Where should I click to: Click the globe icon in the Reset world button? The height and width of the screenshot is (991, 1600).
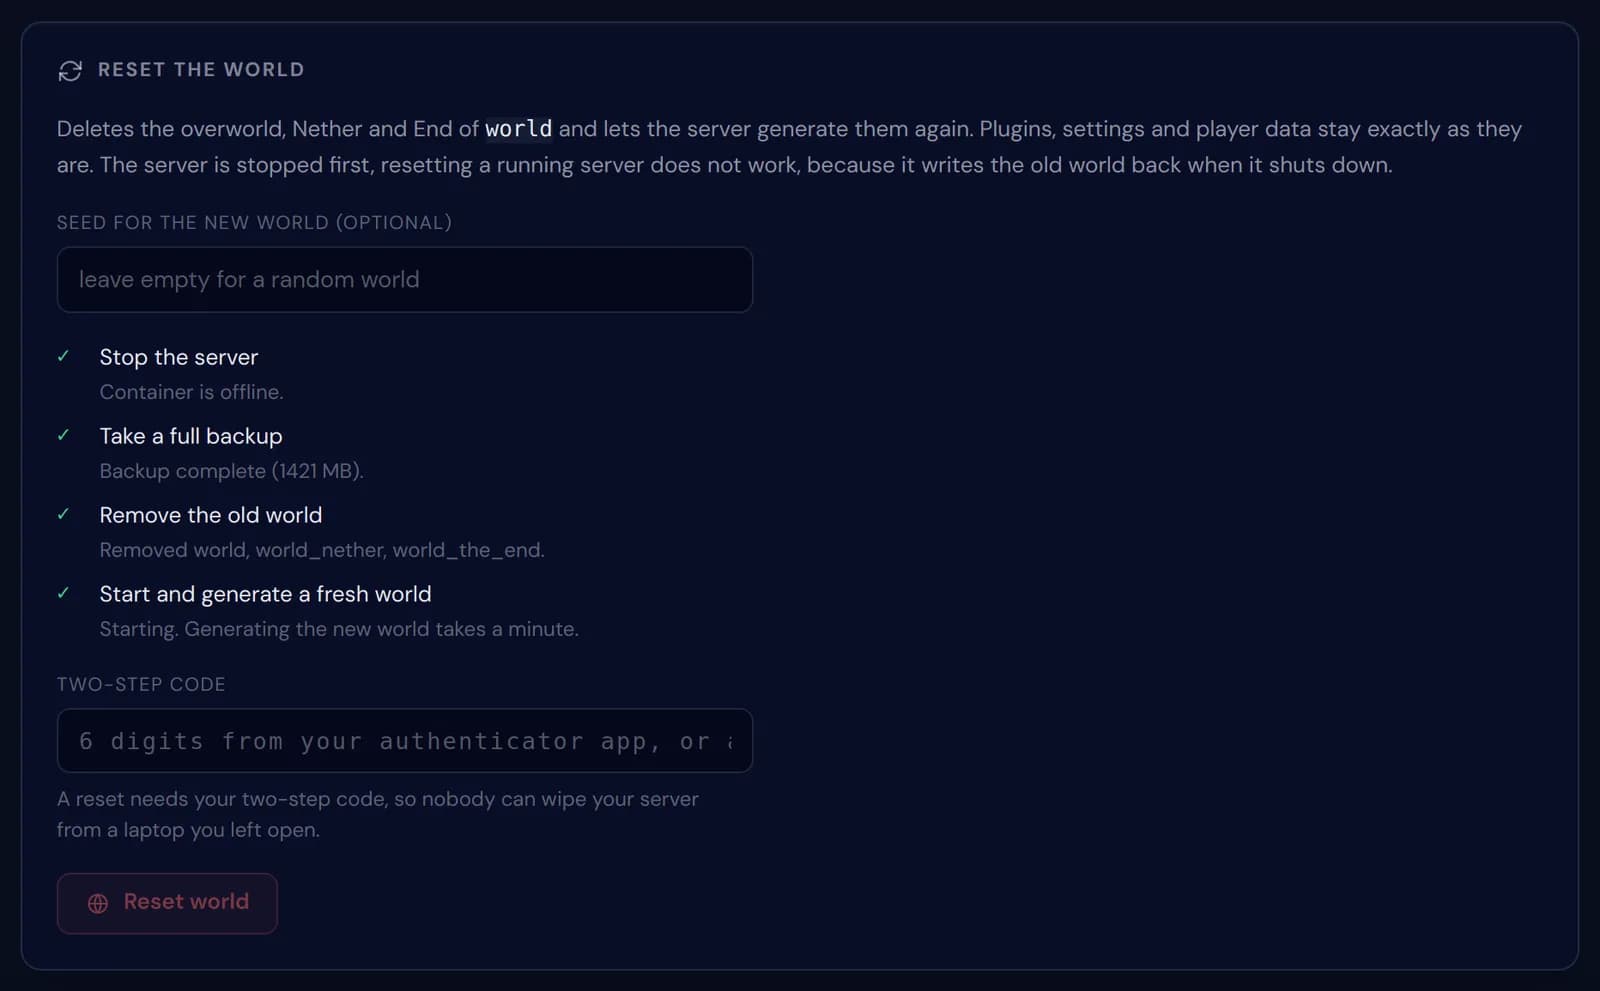[x=98, y=903]
